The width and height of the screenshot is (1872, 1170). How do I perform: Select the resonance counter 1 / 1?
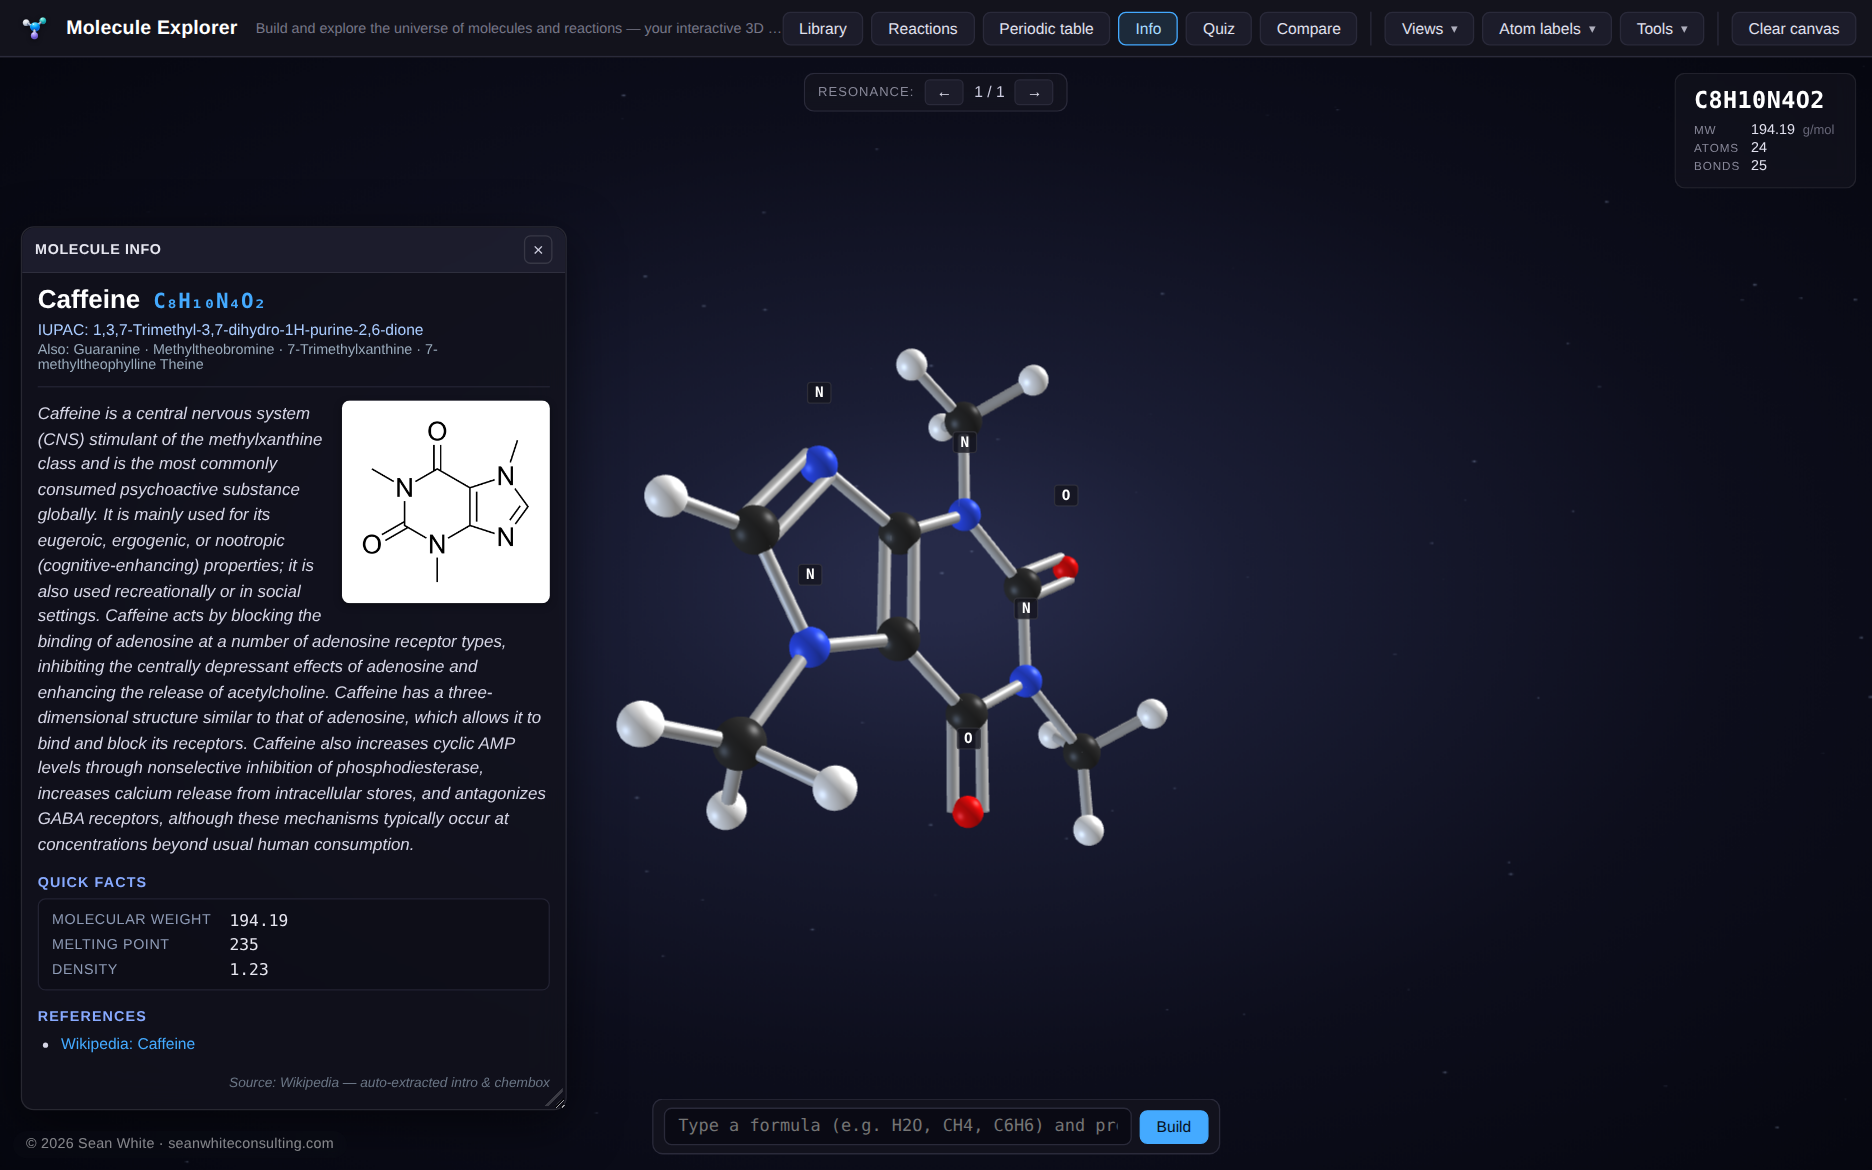989,92
